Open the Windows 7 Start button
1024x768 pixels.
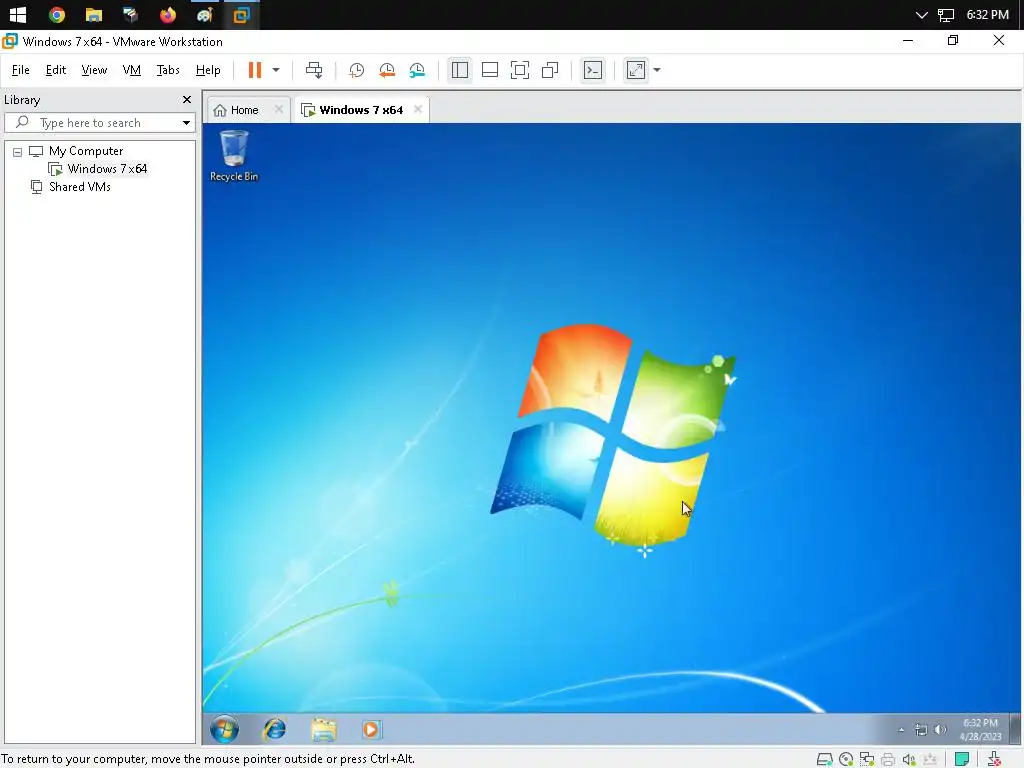pos(224,729)
